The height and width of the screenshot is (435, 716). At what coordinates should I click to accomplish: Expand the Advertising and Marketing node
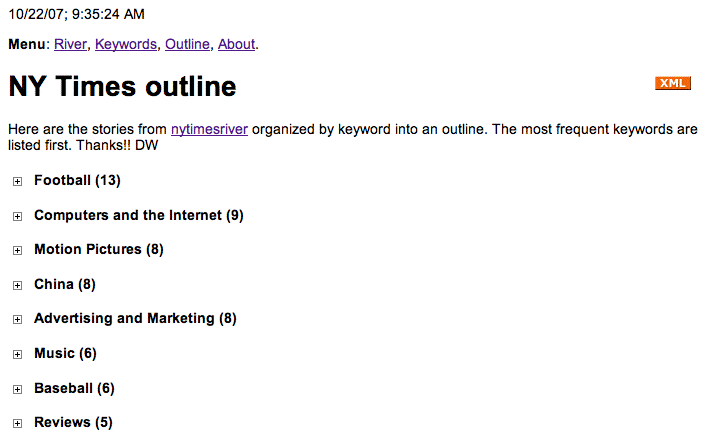17,320
